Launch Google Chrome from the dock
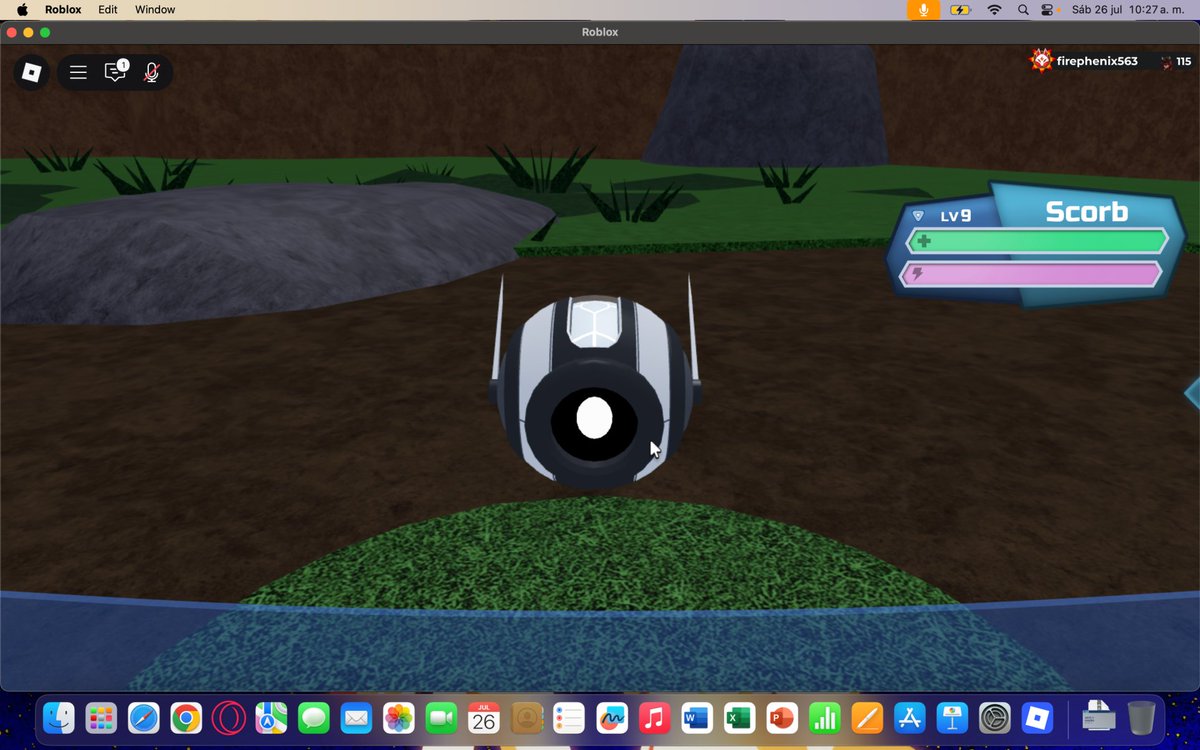This screenshot has width=1200, height=750. (186, 718)
